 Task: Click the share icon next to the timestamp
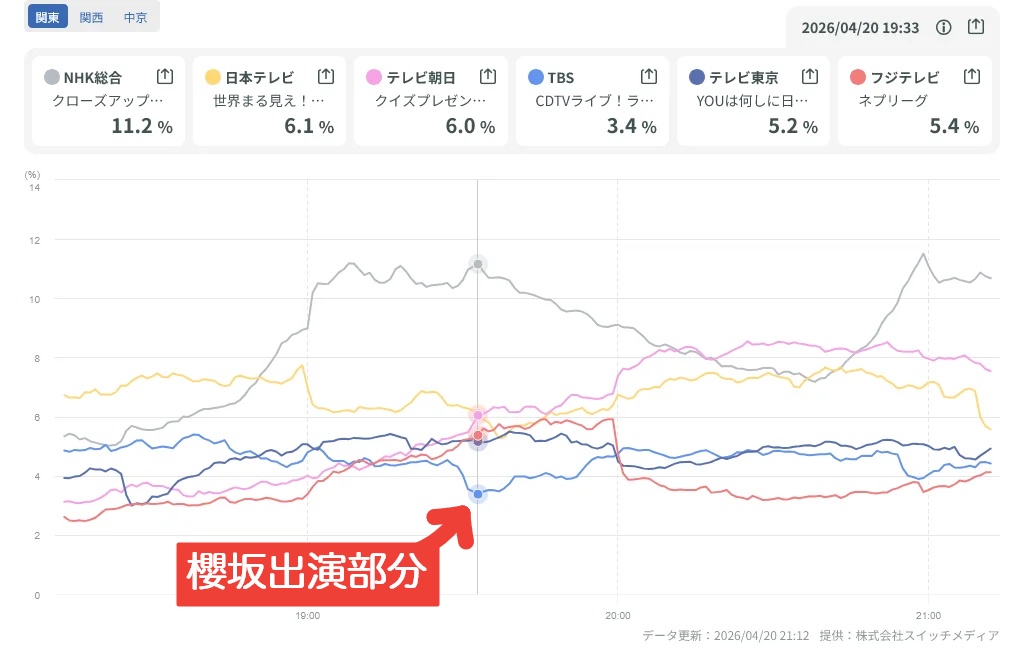coord(977,28)
